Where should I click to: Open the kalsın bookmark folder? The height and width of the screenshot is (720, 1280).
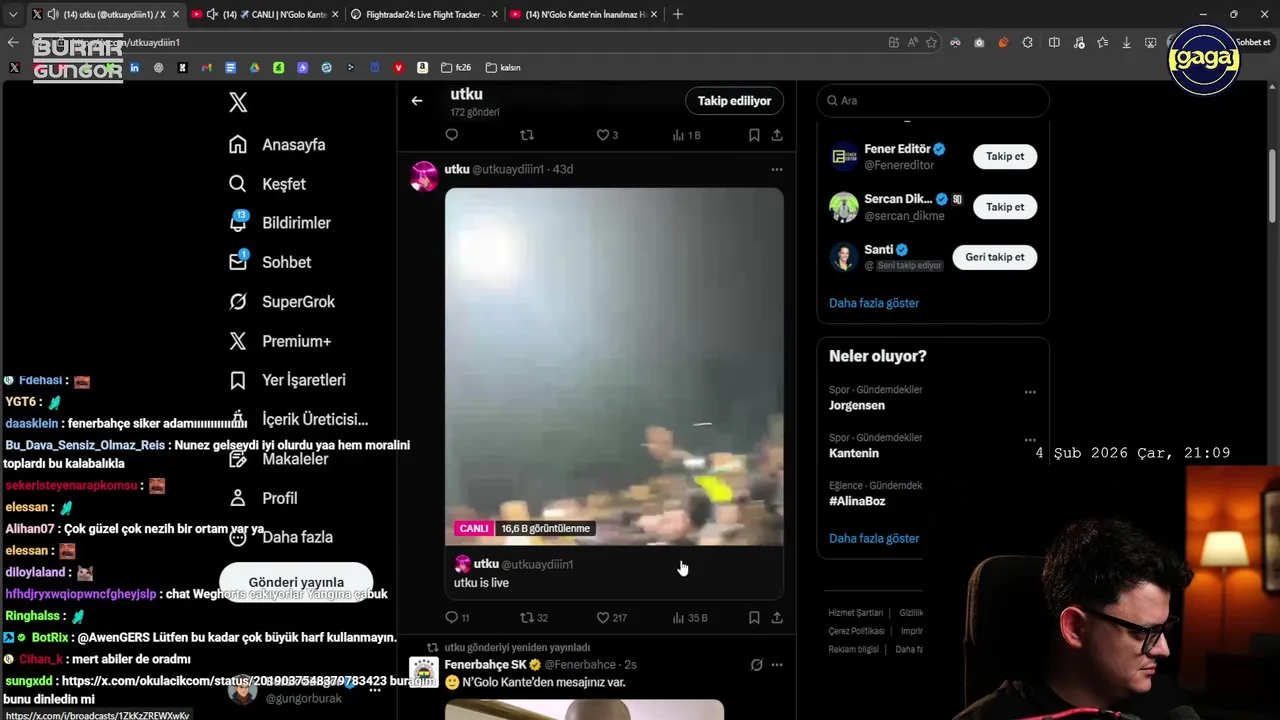click(503, 68)
